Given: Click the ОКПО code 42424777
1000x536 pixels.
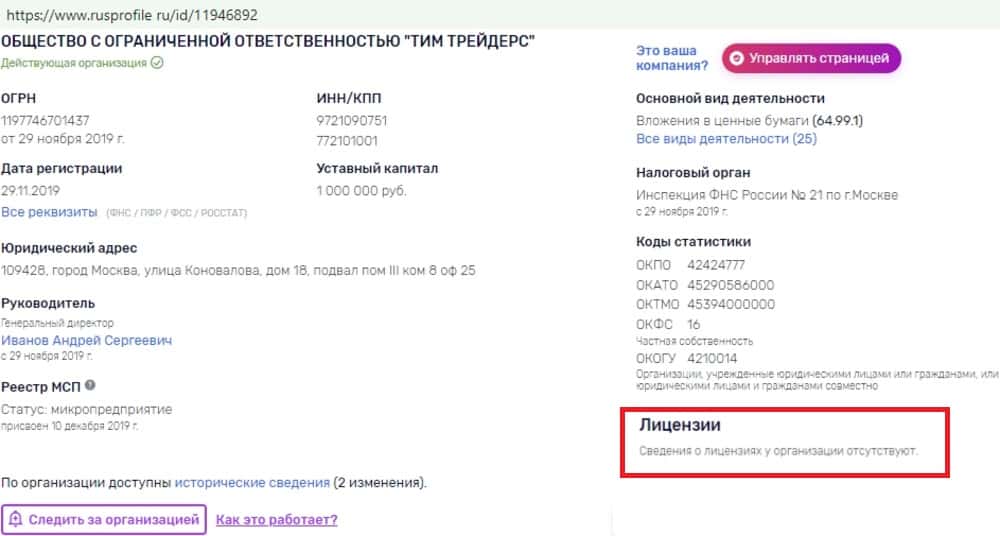Looking at the screenshot, I should (716, 265).
